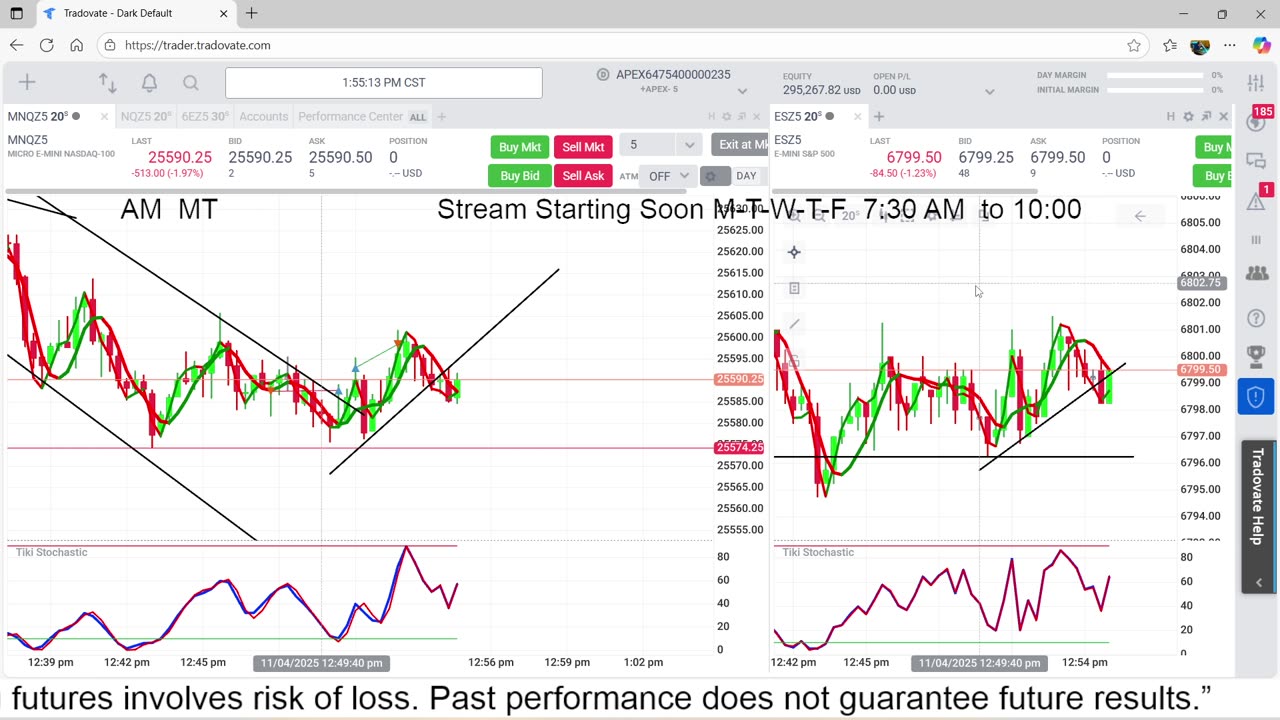Open the settings sliders icon top right
Viewport: 1280px width, 720px height.
coord(1256,83)
